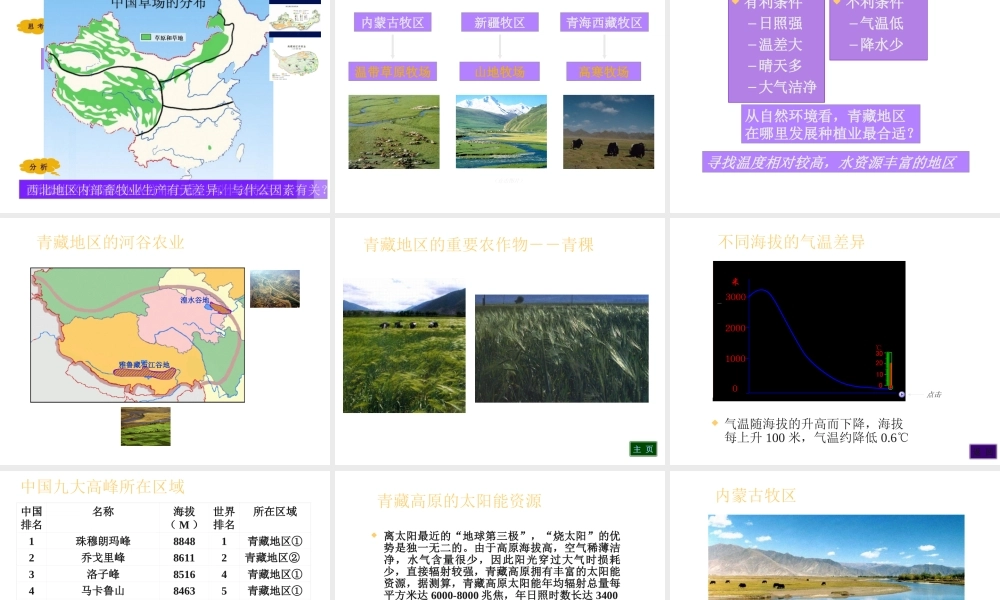
Task: Click the text 气温低
Action: coord(881,24)
